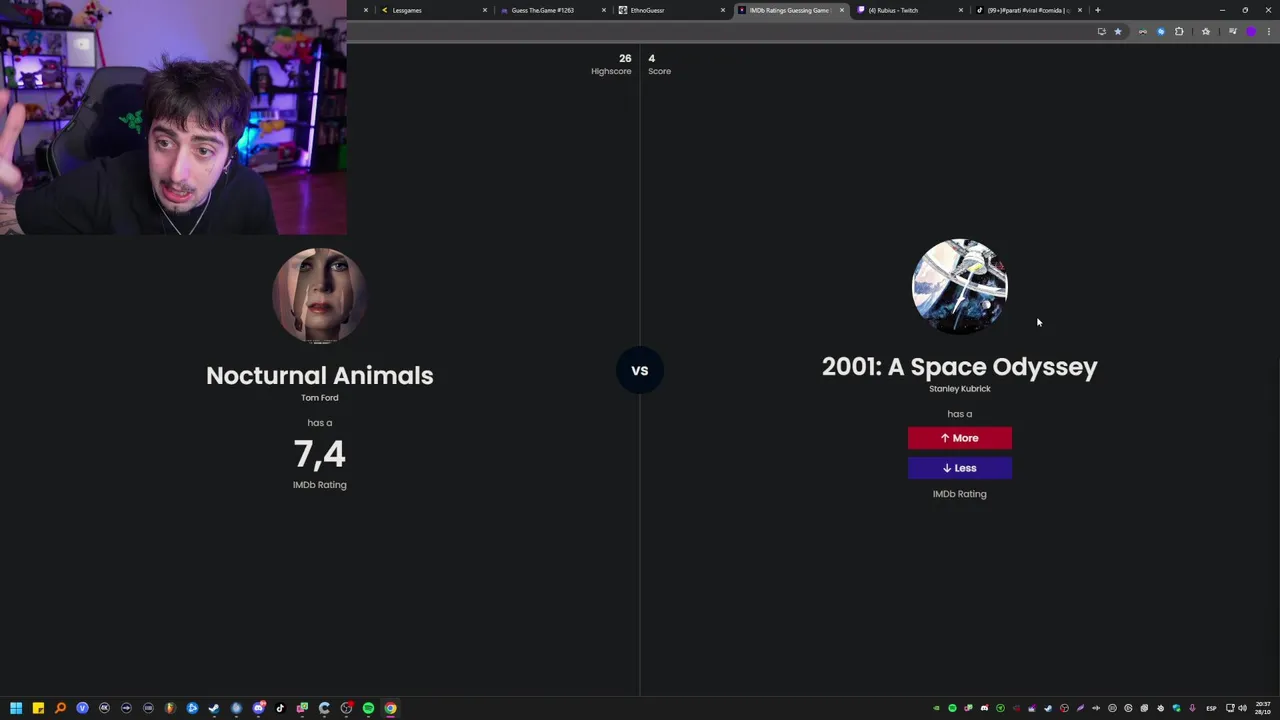Click the 7,4 IMDb rating value
The image size is (1280, 720).
pos(320,454)
